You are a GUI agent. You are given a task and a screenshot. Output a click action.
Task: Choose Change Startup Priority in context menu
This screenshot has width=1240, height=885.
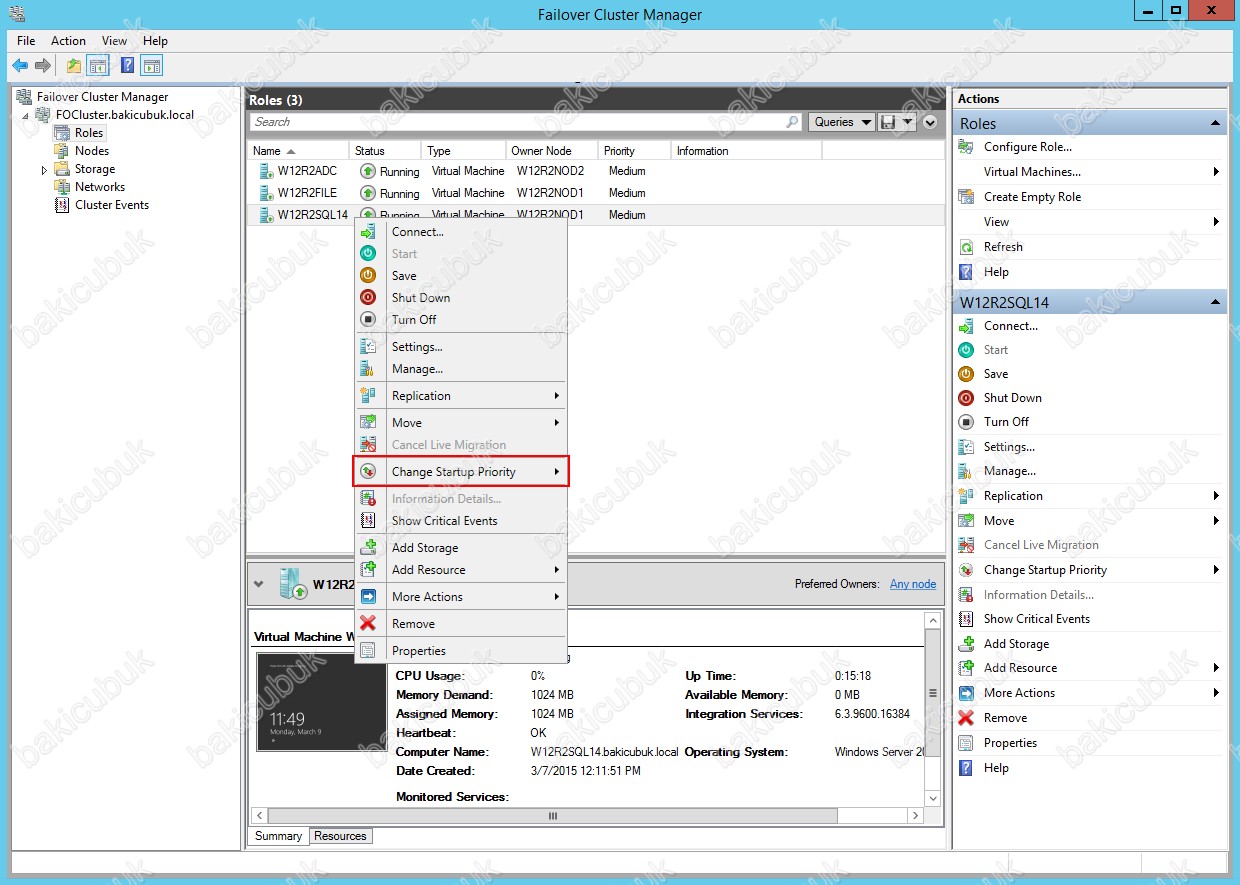(x=461, y=472)
